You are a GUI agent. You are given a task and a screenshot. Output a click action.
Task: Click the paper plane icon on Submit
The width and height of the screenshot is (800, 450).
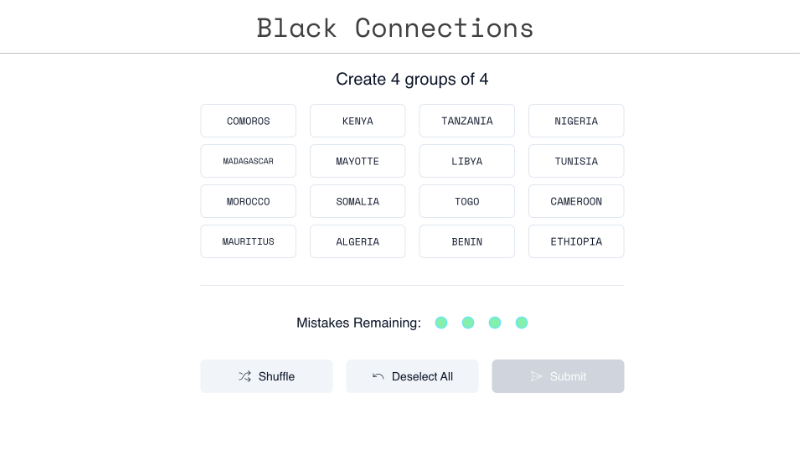click(x=537, y=376)
